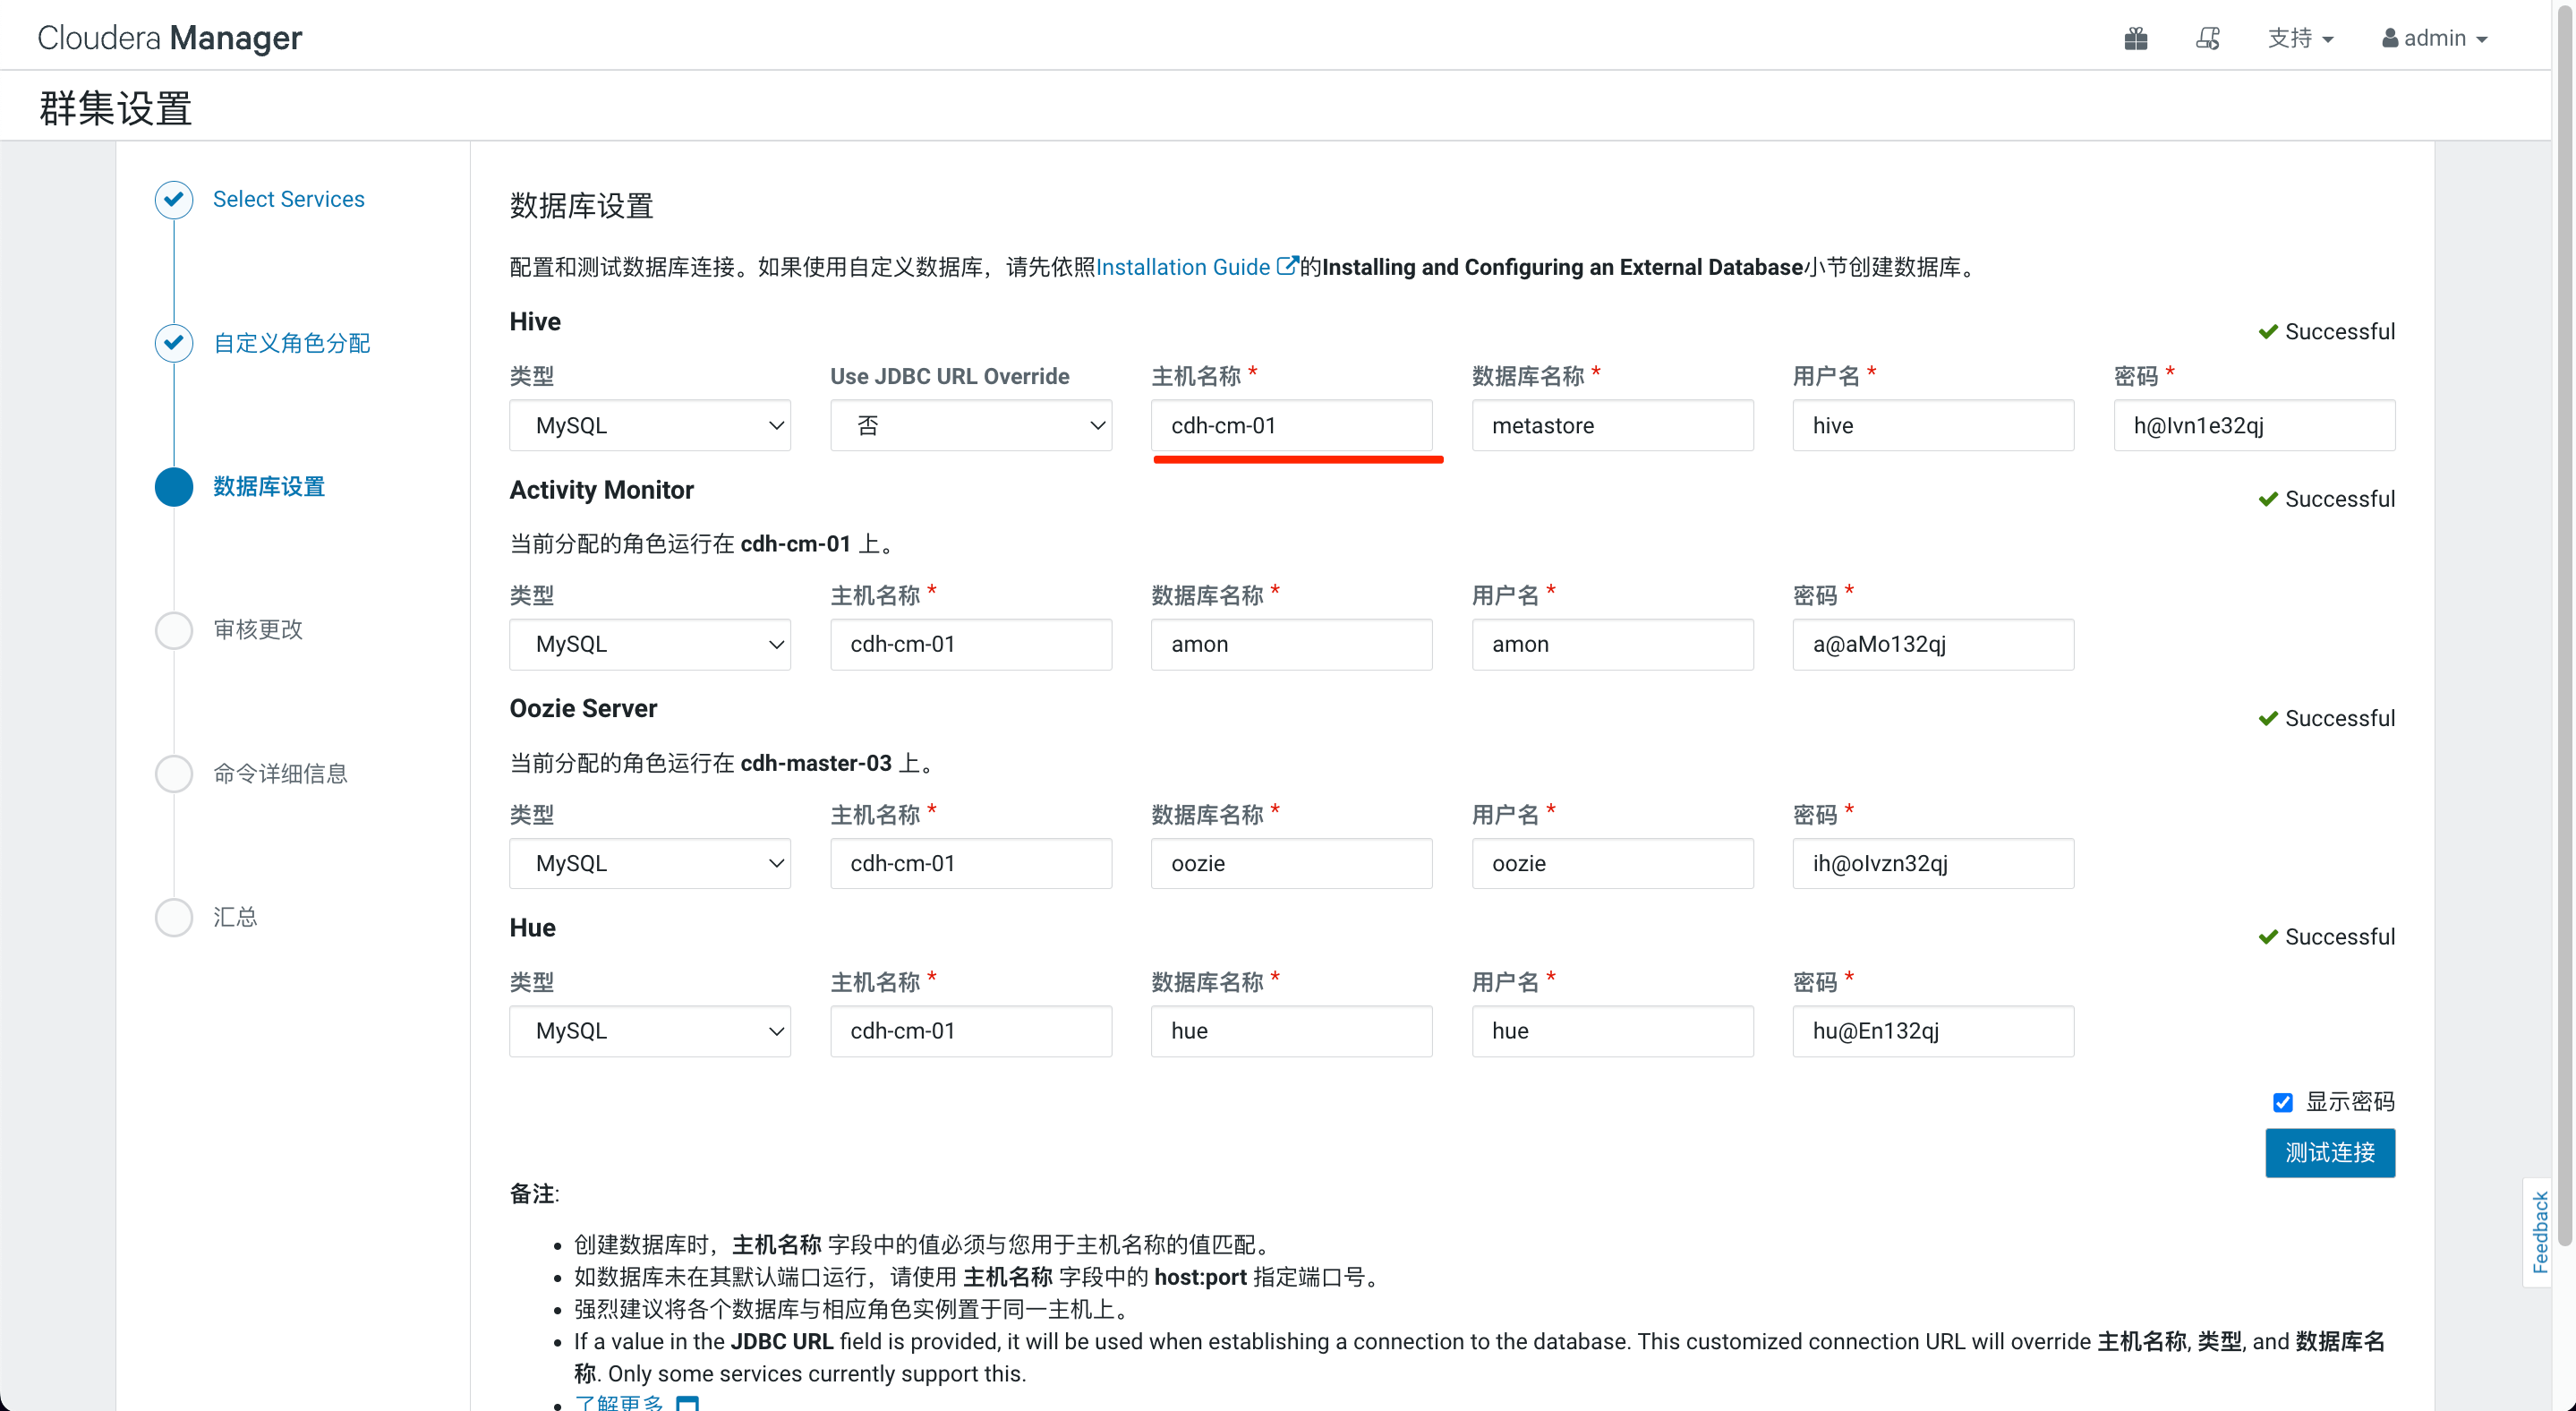Click the Select Services step checkmark circle
Image resolution: width=2576 pixels, height=1411 pixels.
pos(174,199)
